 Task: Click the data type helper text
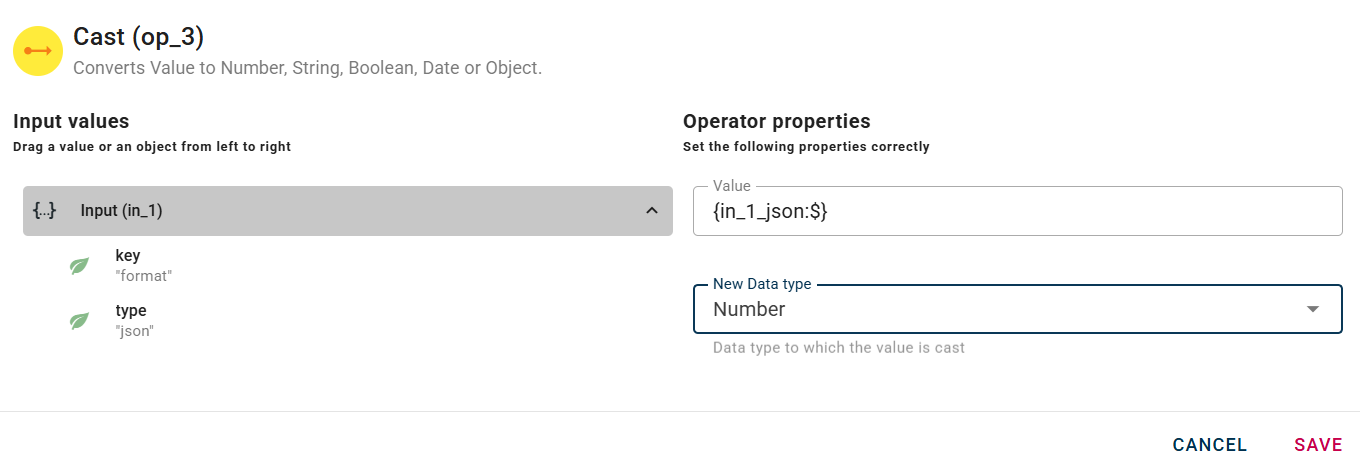838,348
